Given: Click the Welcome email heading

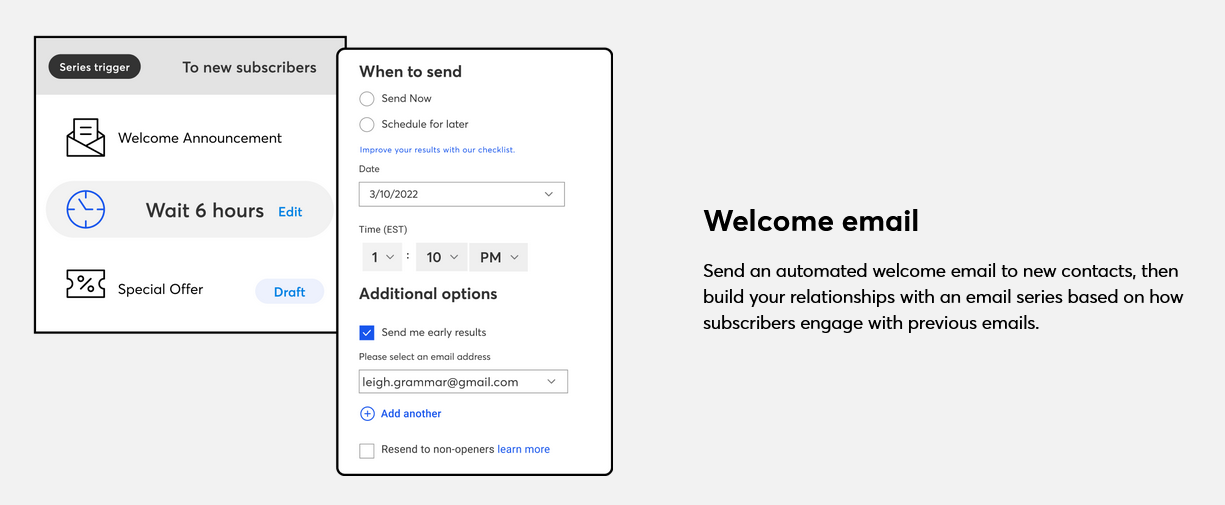Looking at the screenshot, I should point(811,220).
